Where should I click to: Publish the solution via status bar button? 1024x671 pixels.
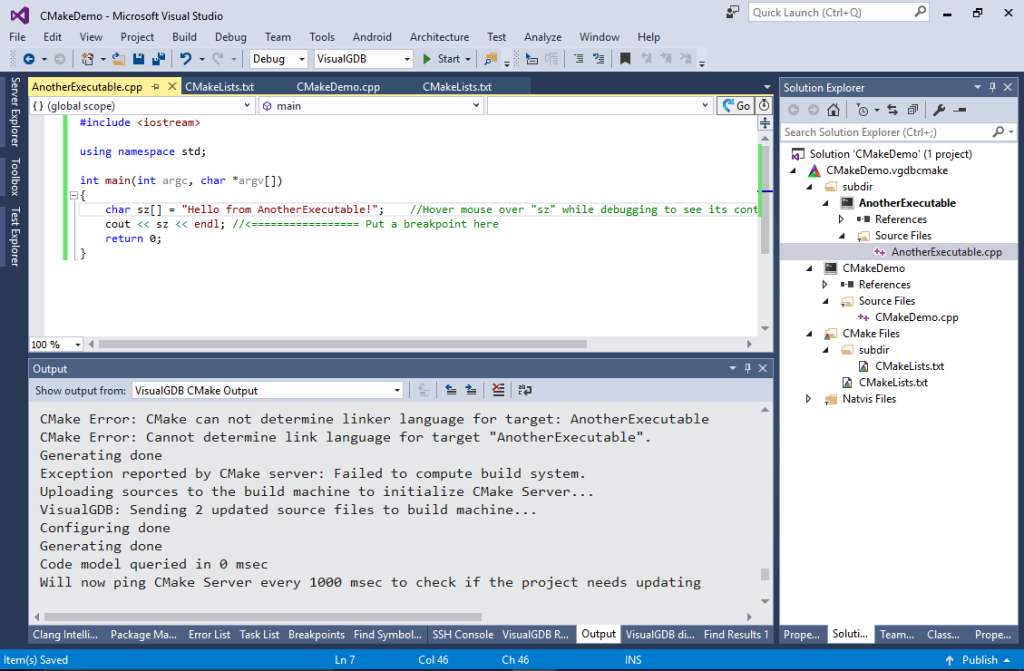977,659
